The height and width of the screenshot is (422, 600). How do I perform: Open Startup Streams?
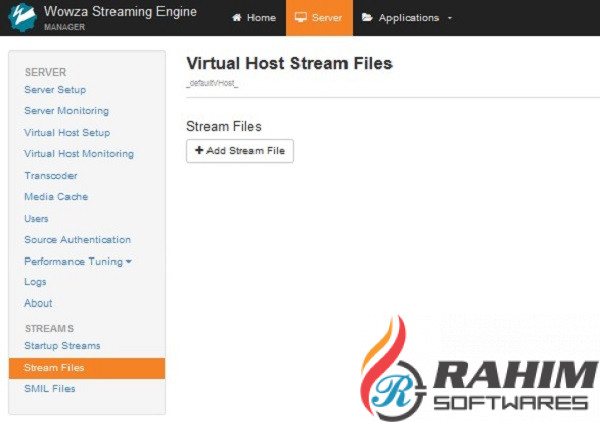tap(62, 346)
